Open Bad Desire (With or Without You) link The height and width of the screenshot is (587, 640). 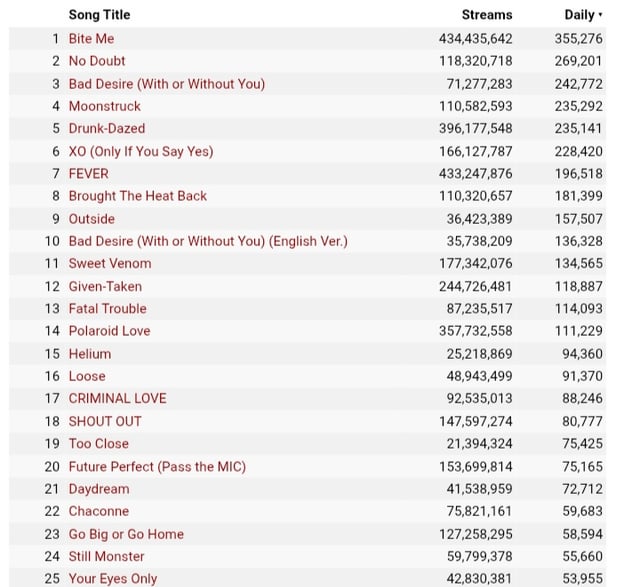coord(166,83)
